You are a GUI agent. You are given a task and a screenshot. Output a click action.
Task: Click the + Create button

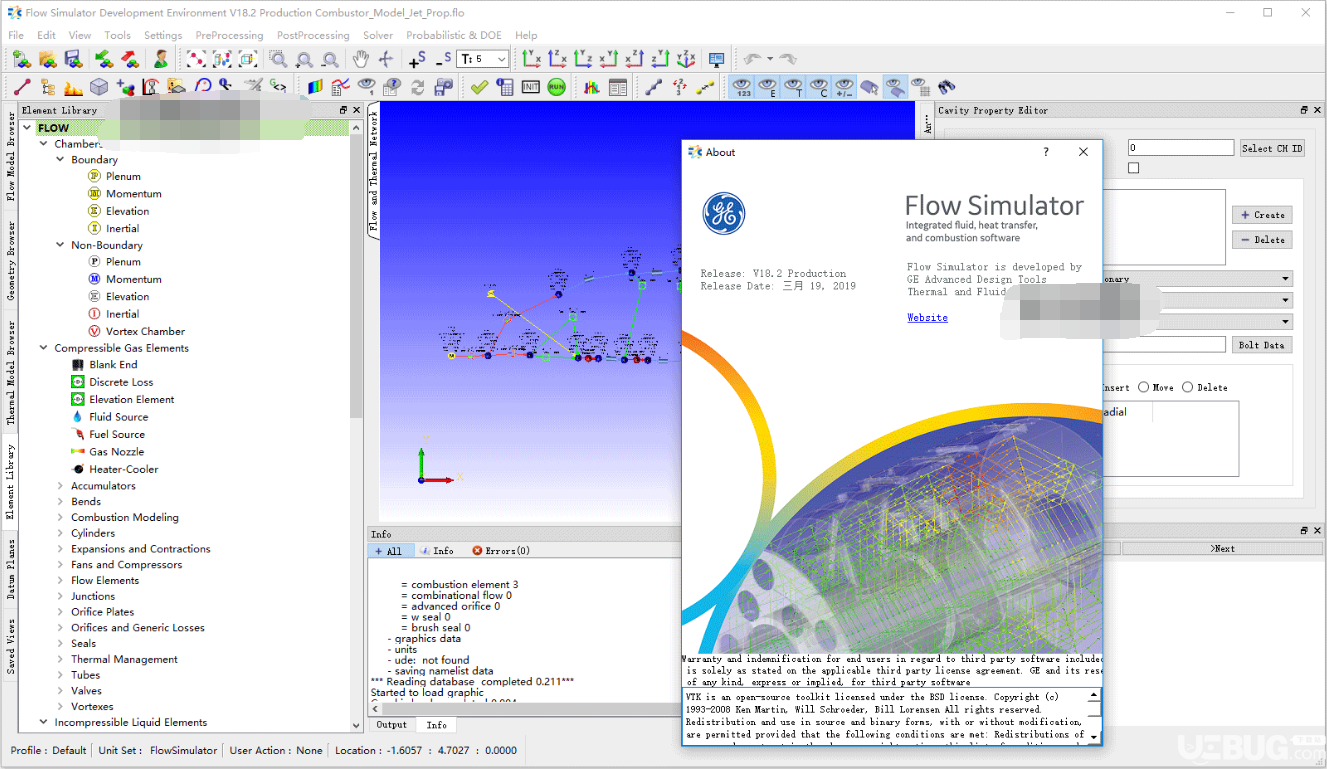(x=1262, y=215)
